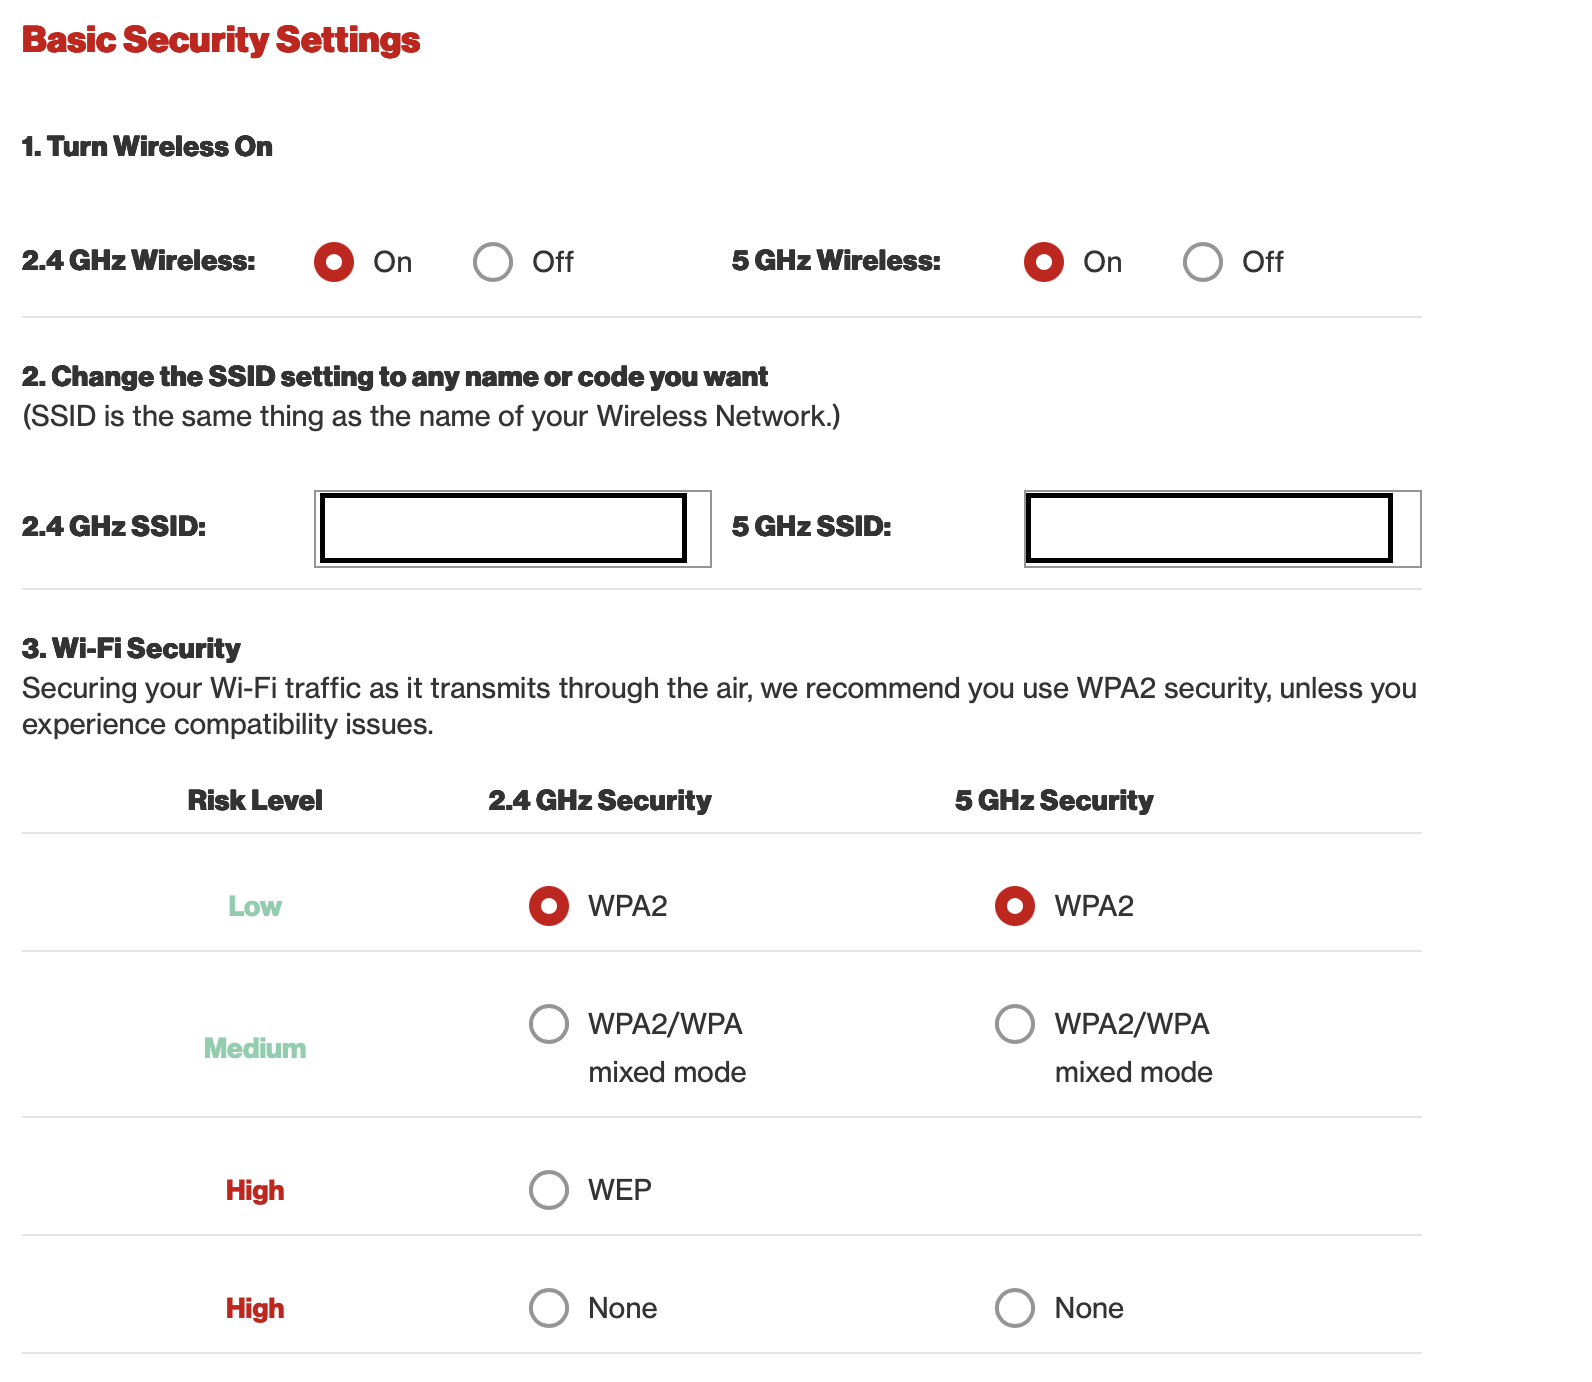This screenshot has width=1592, height=1382.
Task: Choose WPA2/WPA mixed mode for 5 GHz
Action: [x=1015, y=1024]
